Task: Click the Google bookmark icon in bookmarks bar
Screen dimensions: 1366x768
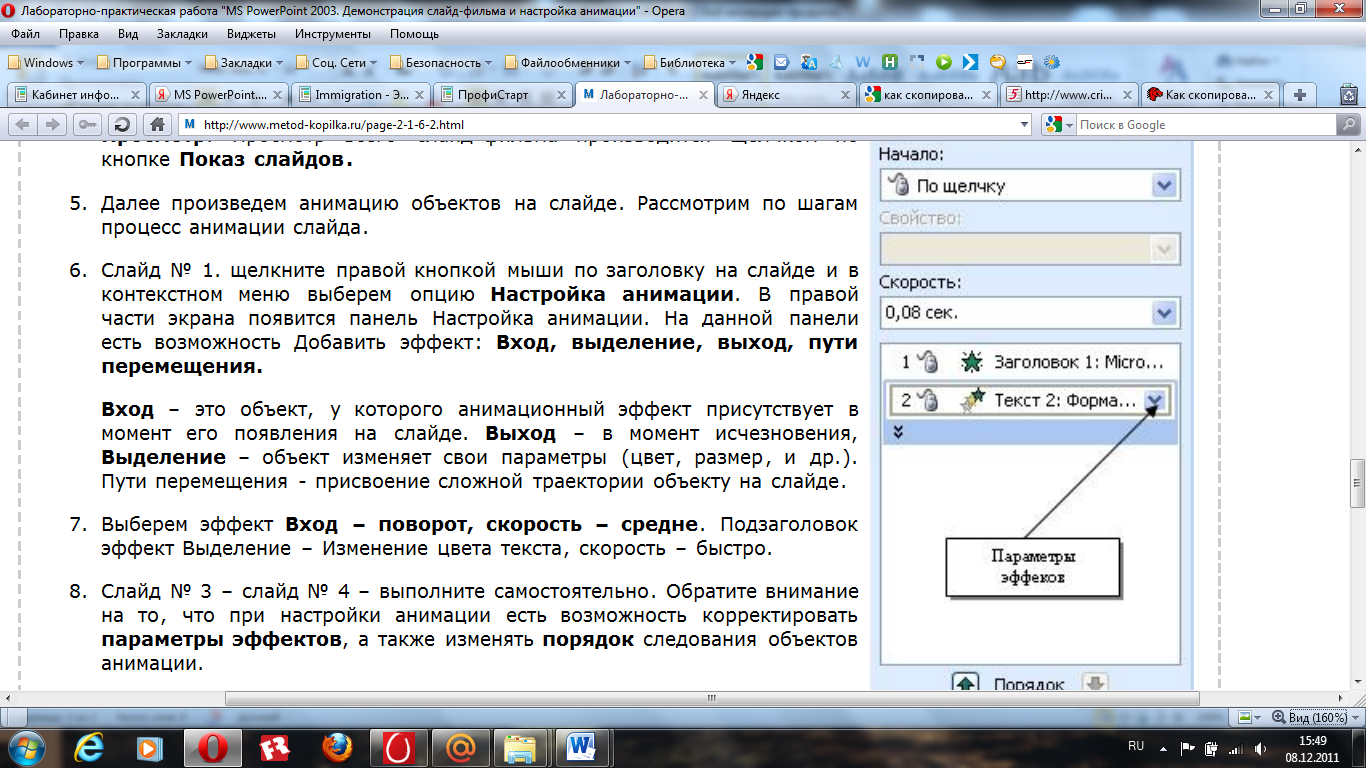Action: coord(756,62)
